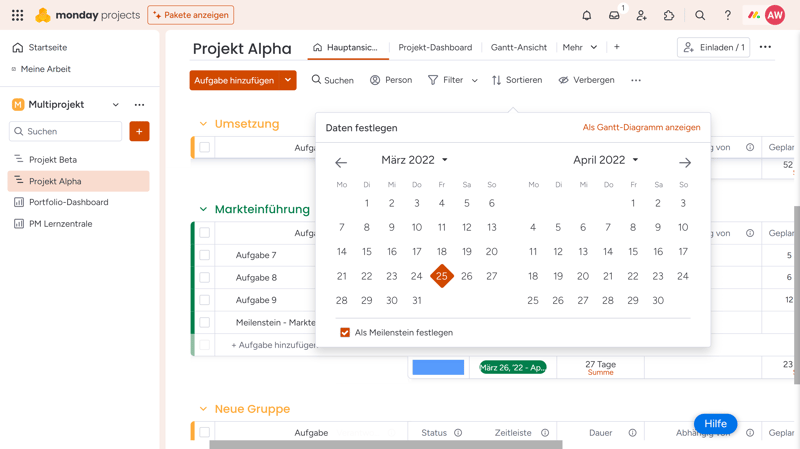Open the notifications bell
The image size is (800, 449).
(587, 16)
